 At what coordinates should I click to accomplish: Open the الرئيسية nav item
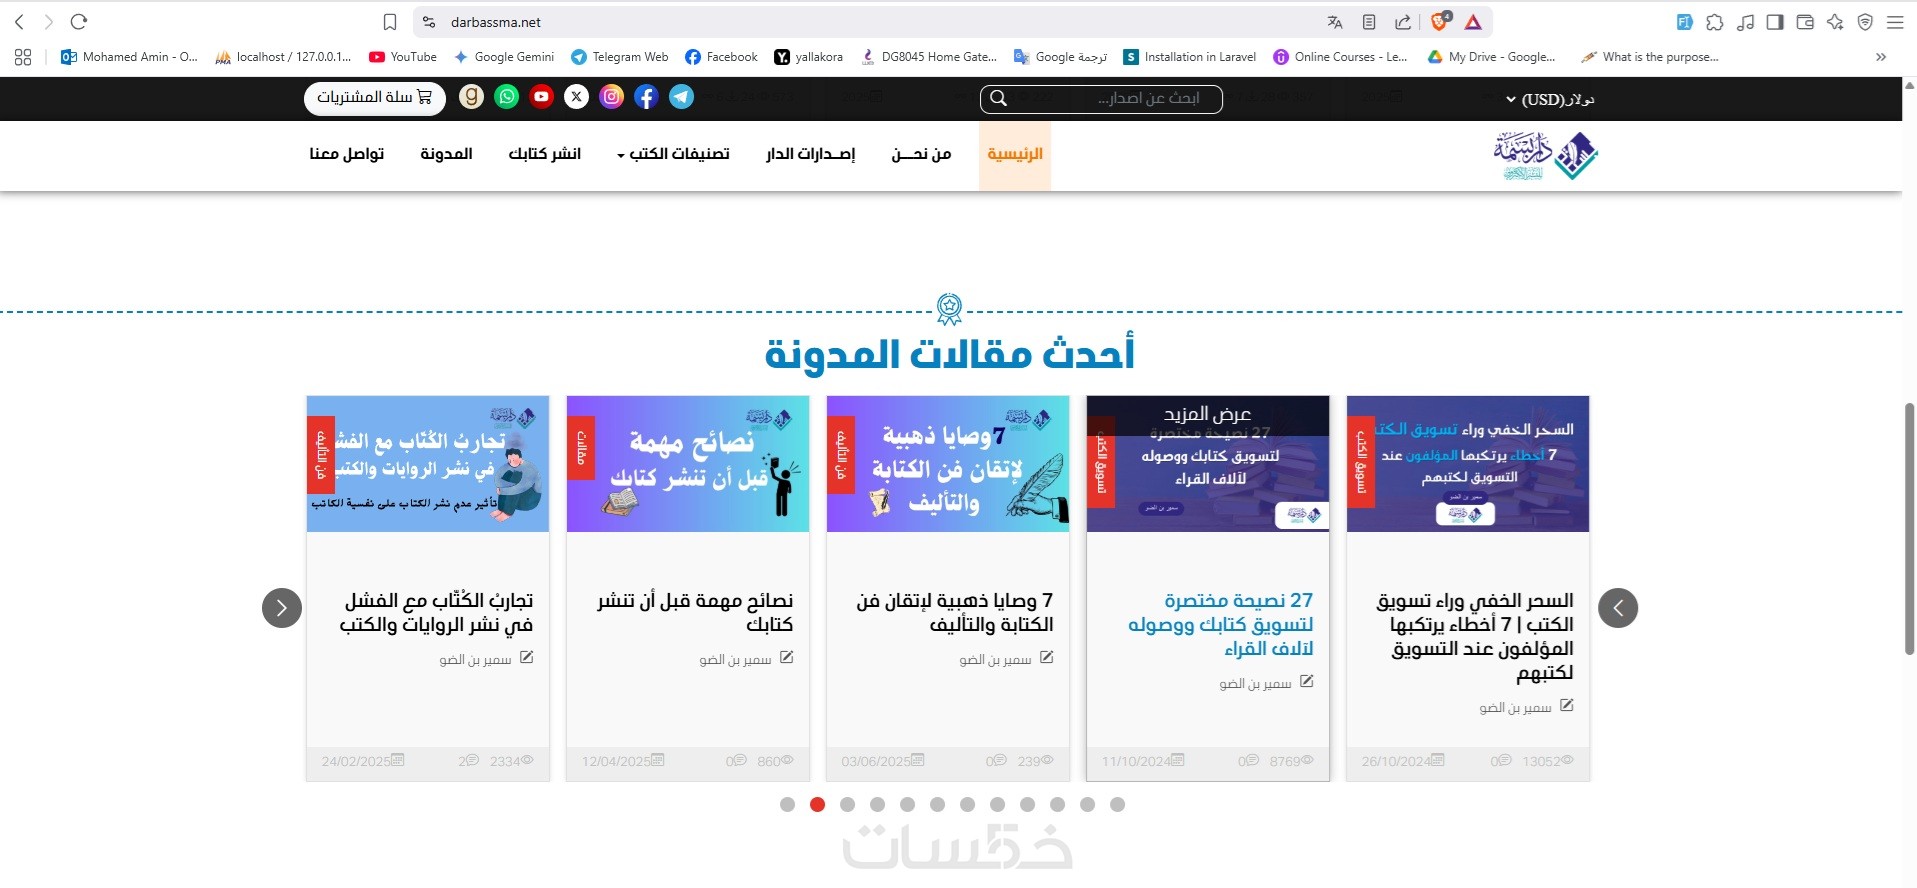tap(1015, 154)
